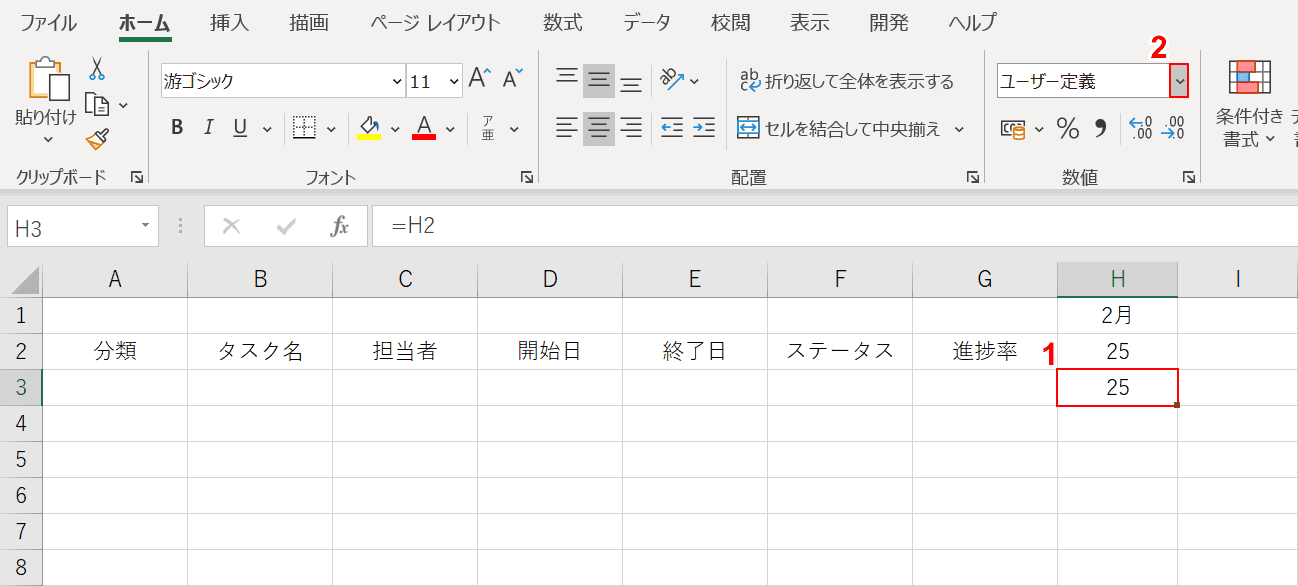Decrease font size with smaller A
The height and width of the screenshot is (586, 1298).
pyautogui.click(x=513, y=80)
